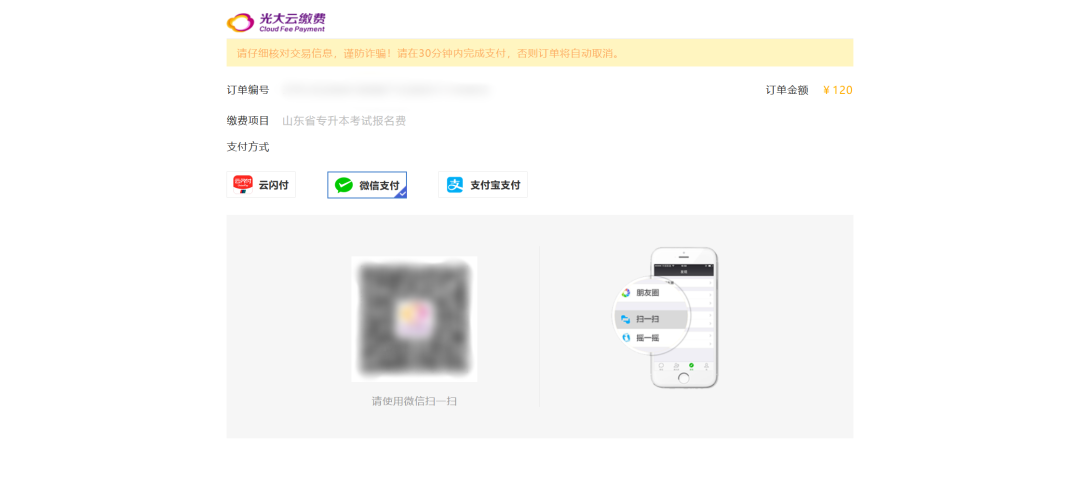The width and height of the screenshot is (1080, 501).
Task: Switch payment method to 支付宝支付 label
Action: coord(495,185)
